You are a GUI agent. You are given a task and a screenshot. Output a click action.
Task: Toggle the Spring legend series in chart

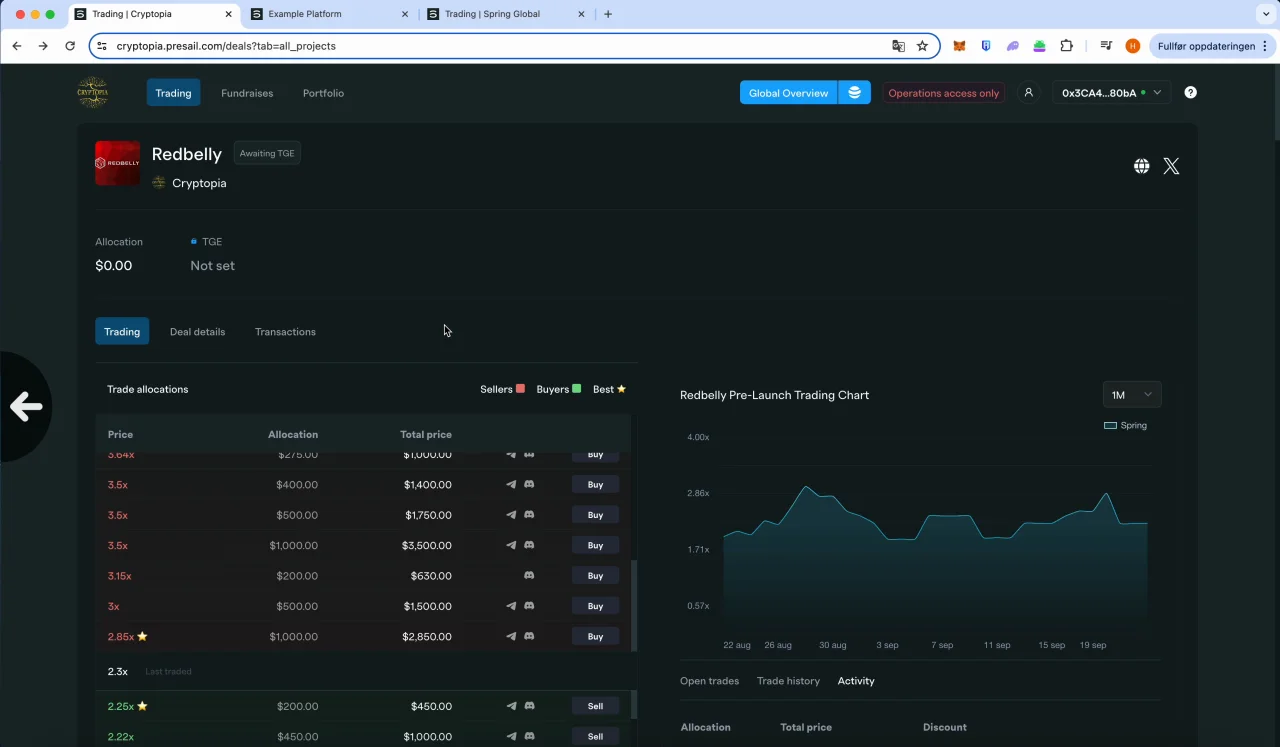1125,425
